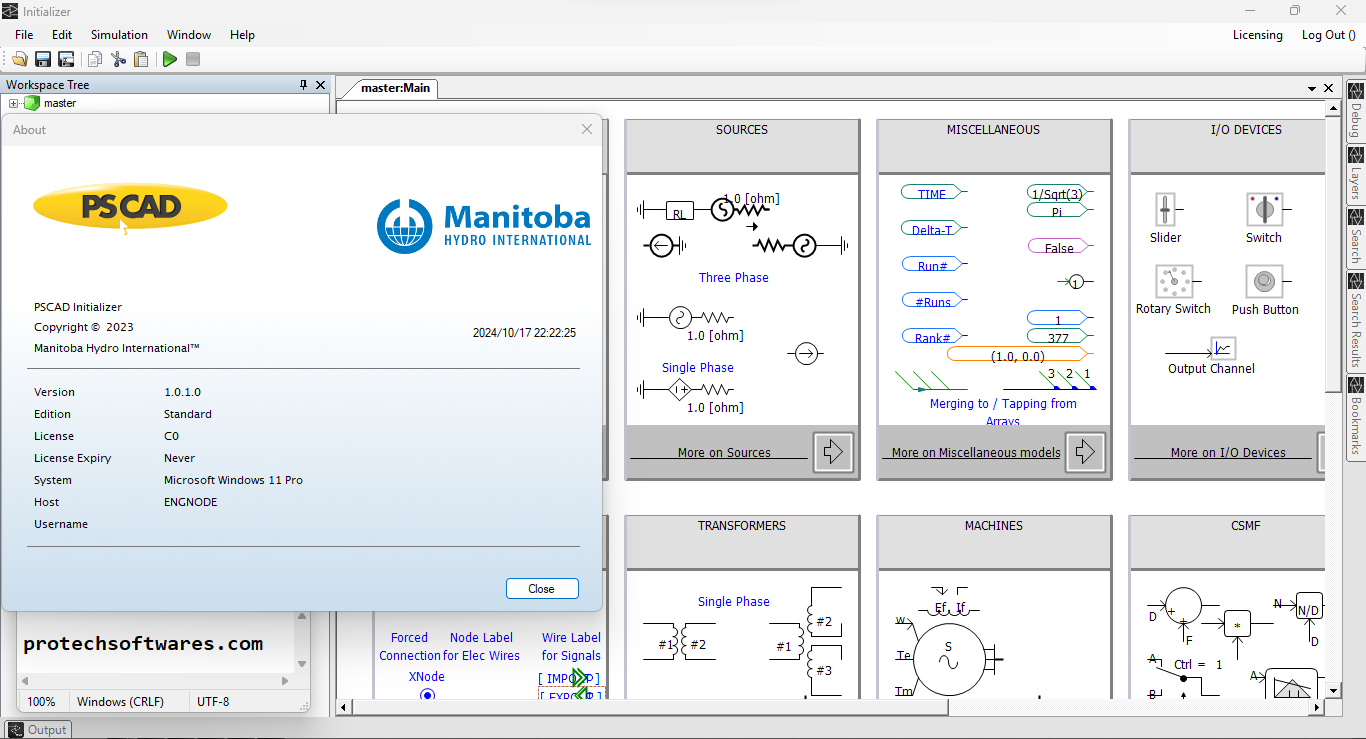Viewport: 1366px width, 739px height.
Task: Select the Switch I/O device component
Action: click(x=1264, y=210)
